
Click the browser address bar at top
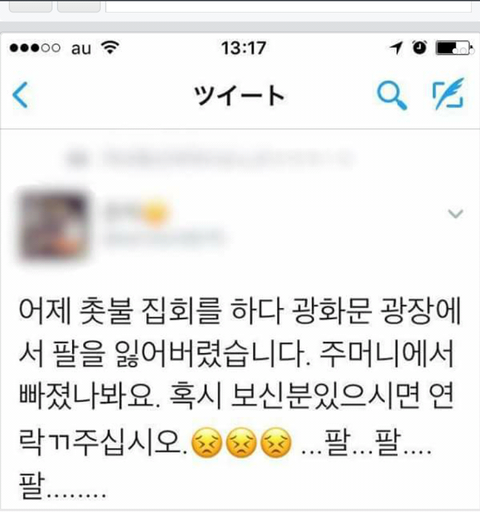tap(289, 6)
